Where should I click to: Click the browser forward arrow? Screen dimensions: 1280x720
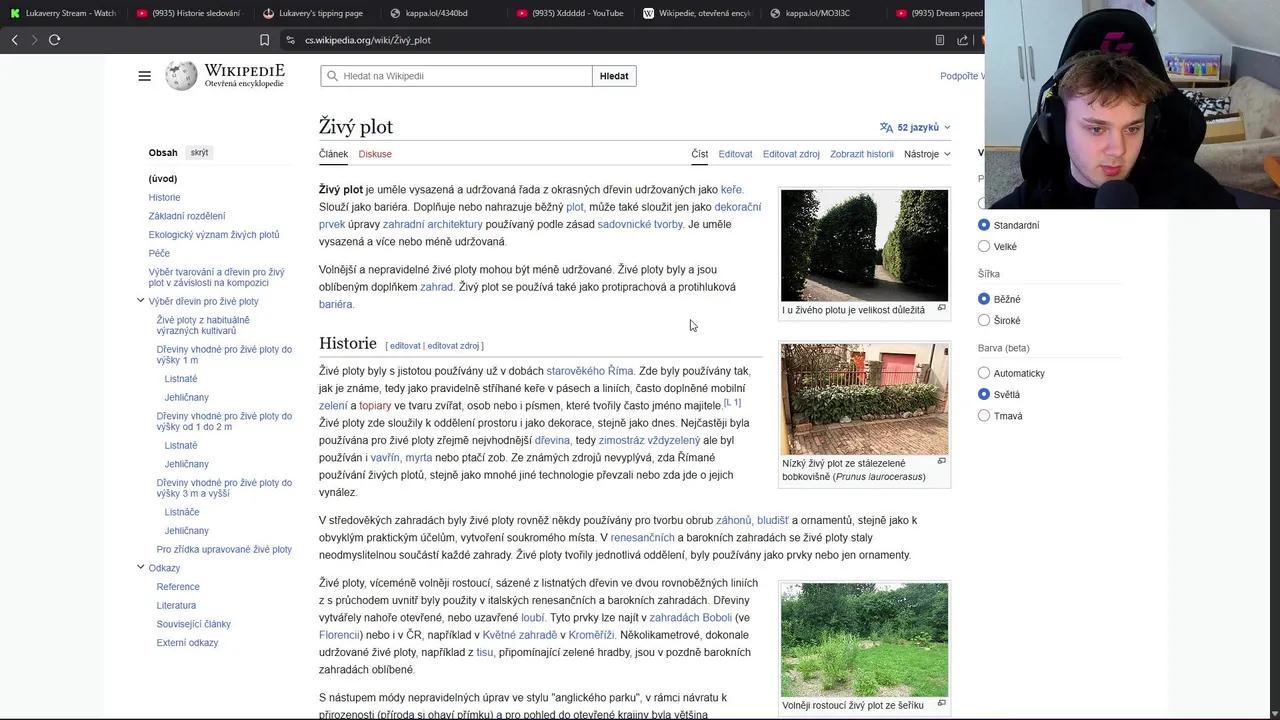coord(34,40)
